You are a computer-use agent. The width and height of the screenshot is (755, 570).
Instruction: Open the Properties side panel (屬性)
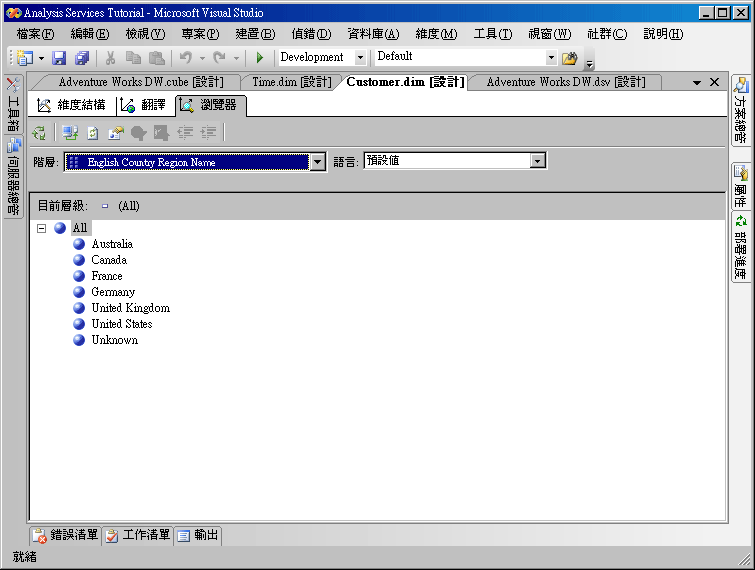(740, 186)
